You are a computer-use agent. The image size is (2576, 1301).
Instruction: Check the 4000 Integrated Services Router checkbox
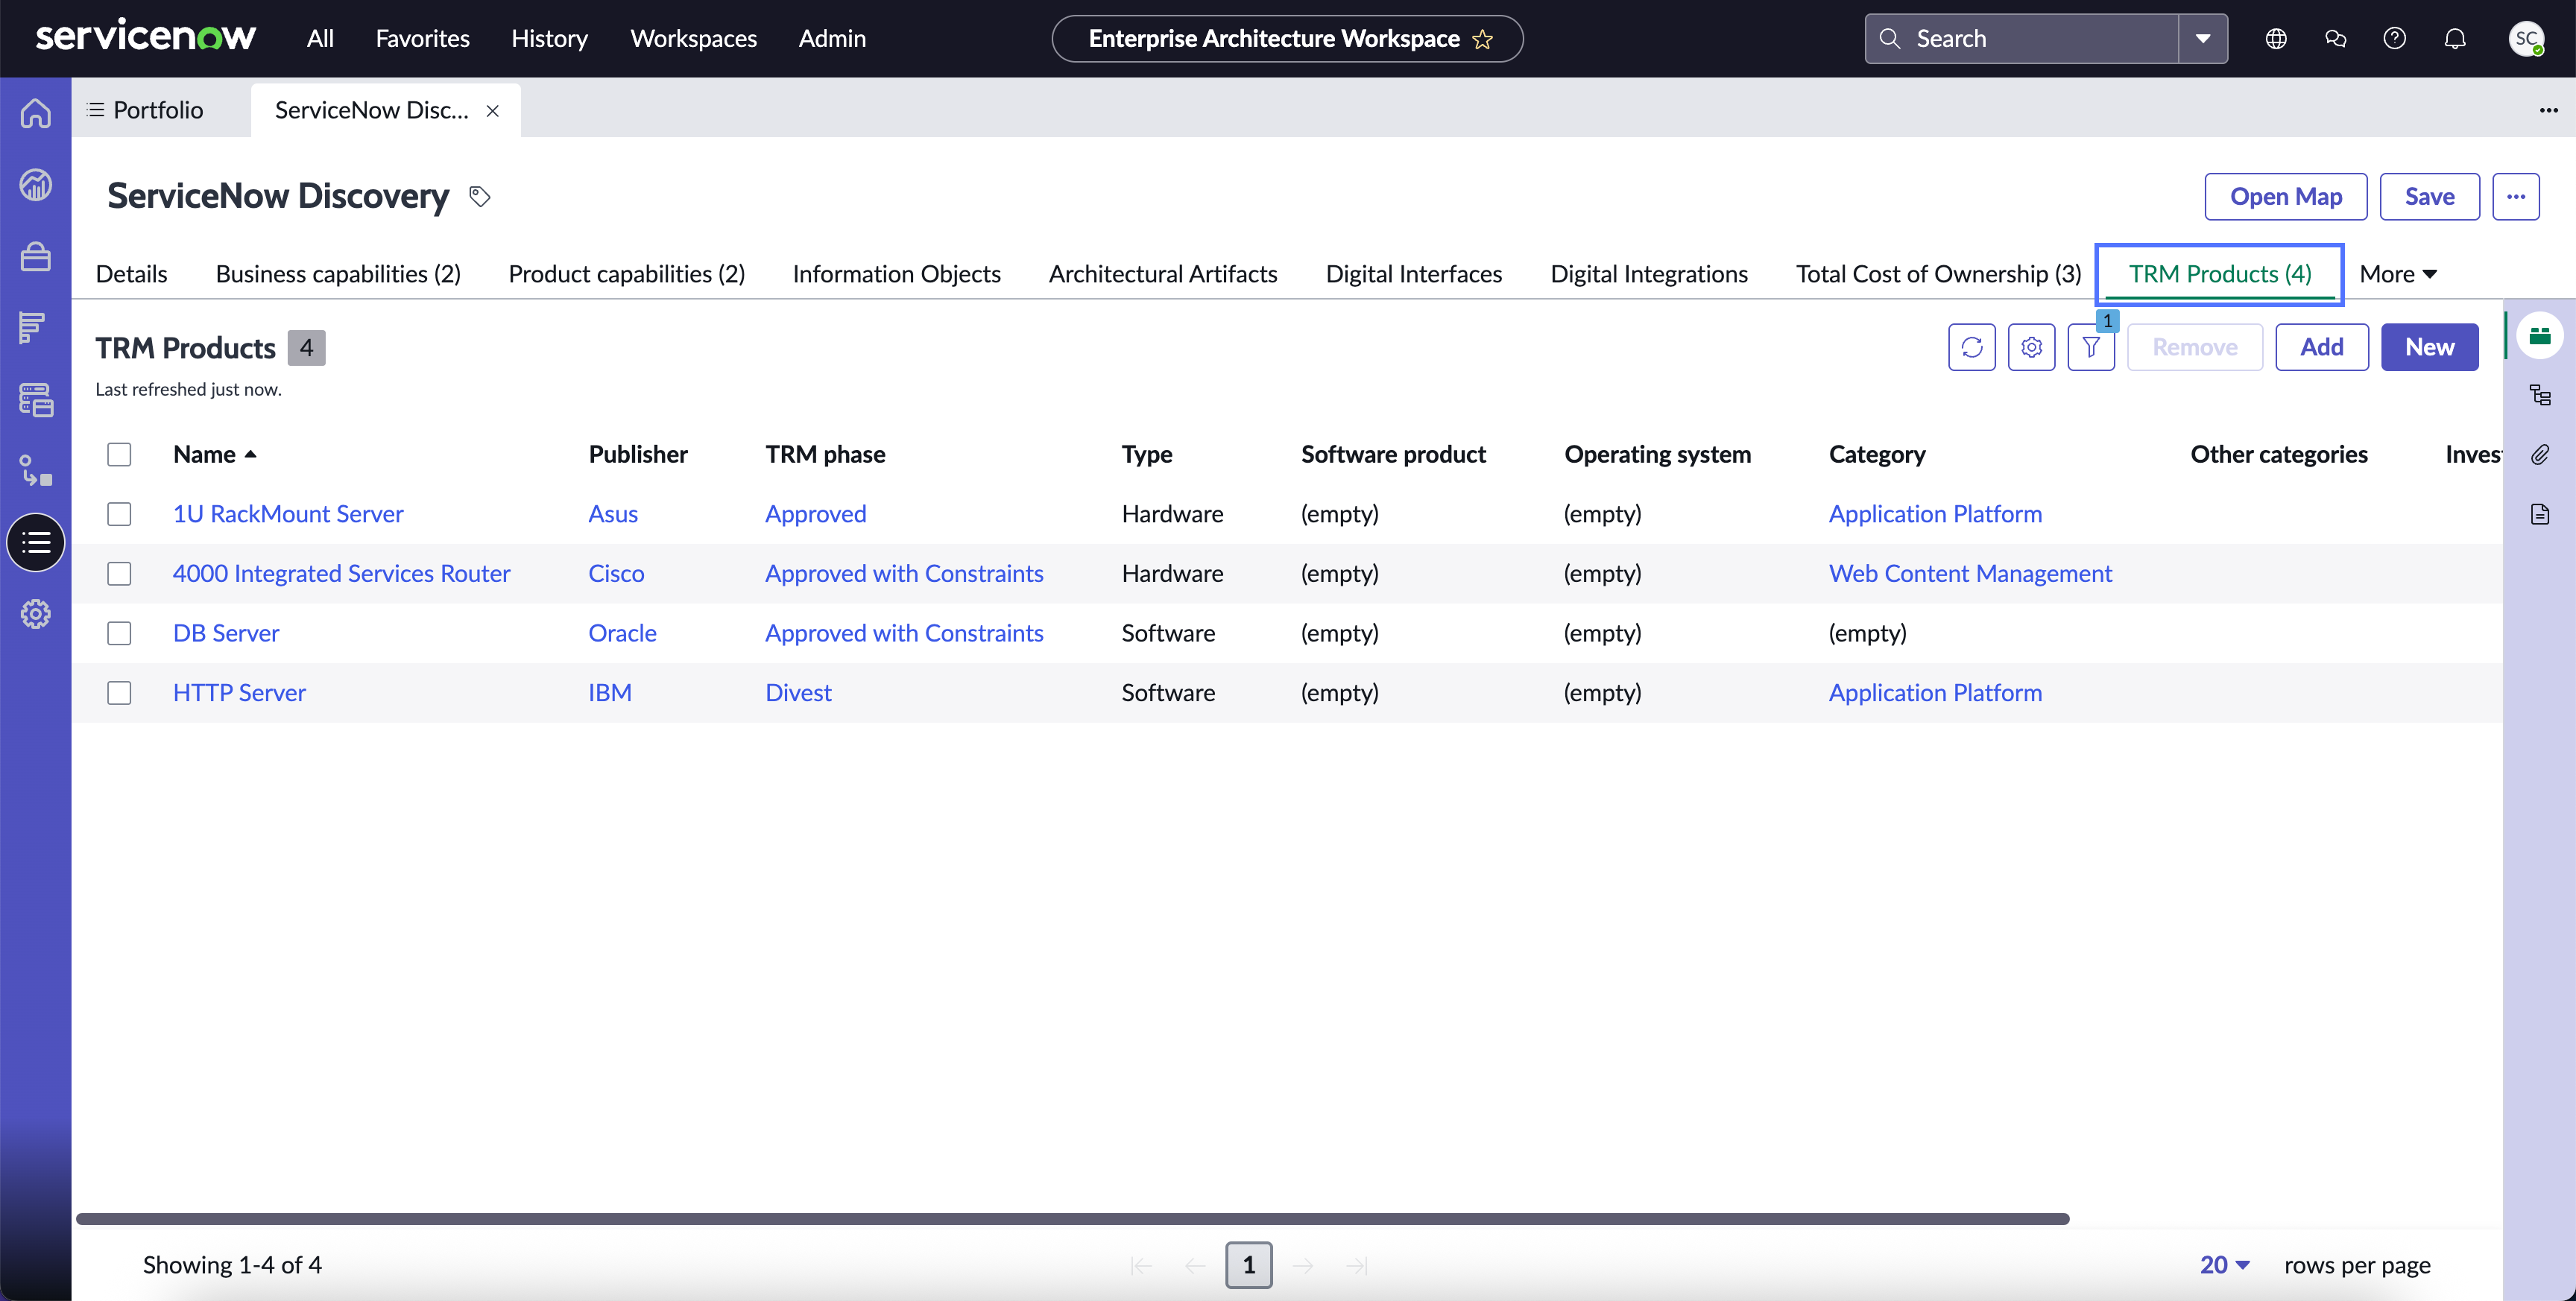[x=119, y=573]
